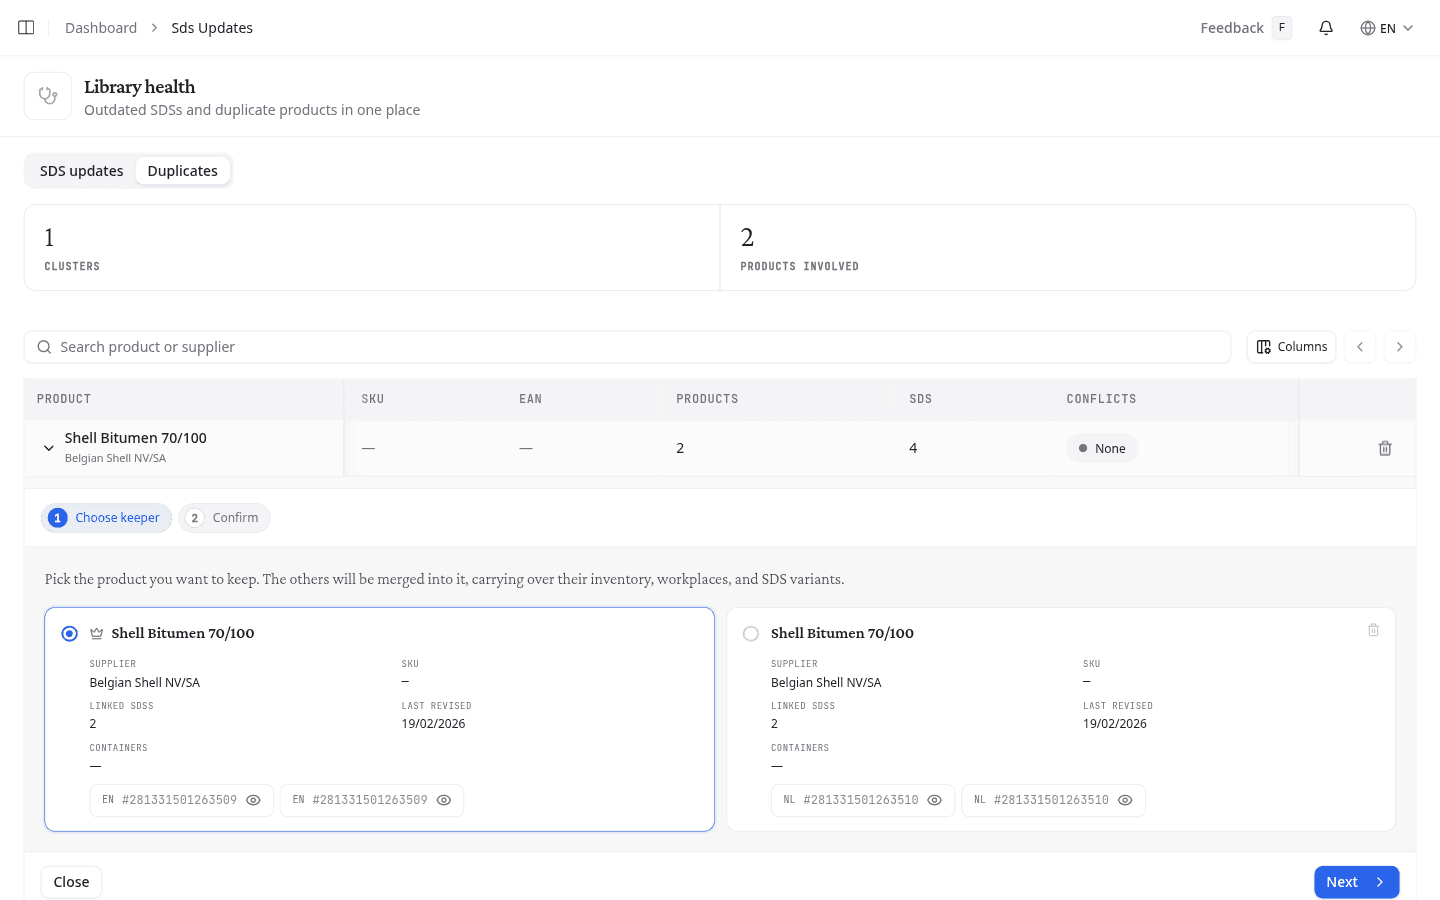Preview first EN #281331501263509 SDS
This screenshot has width=1440, height=900.
tap(253, 800)
